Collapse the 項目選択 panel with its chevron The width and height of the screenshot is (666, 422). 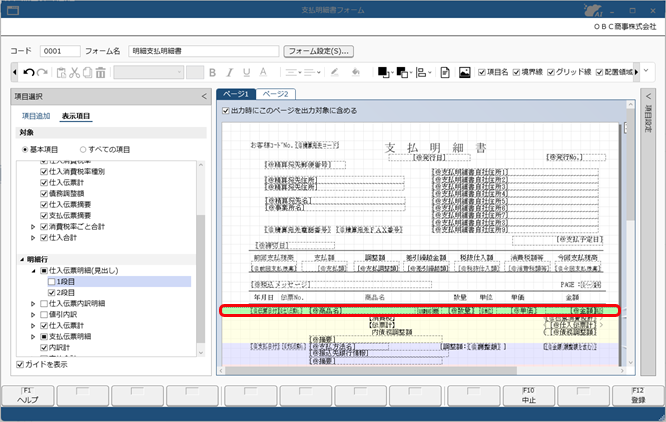[204, 96]
